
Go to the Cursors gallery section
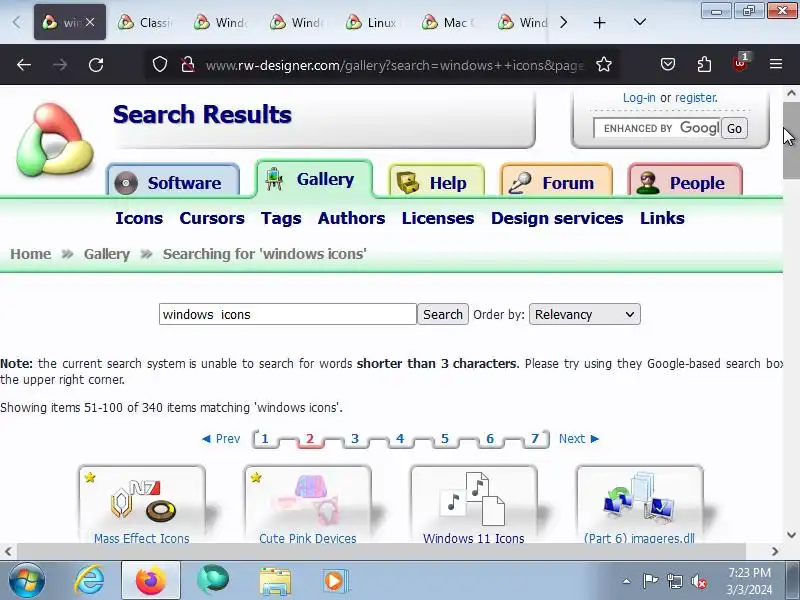click(212, 218)
